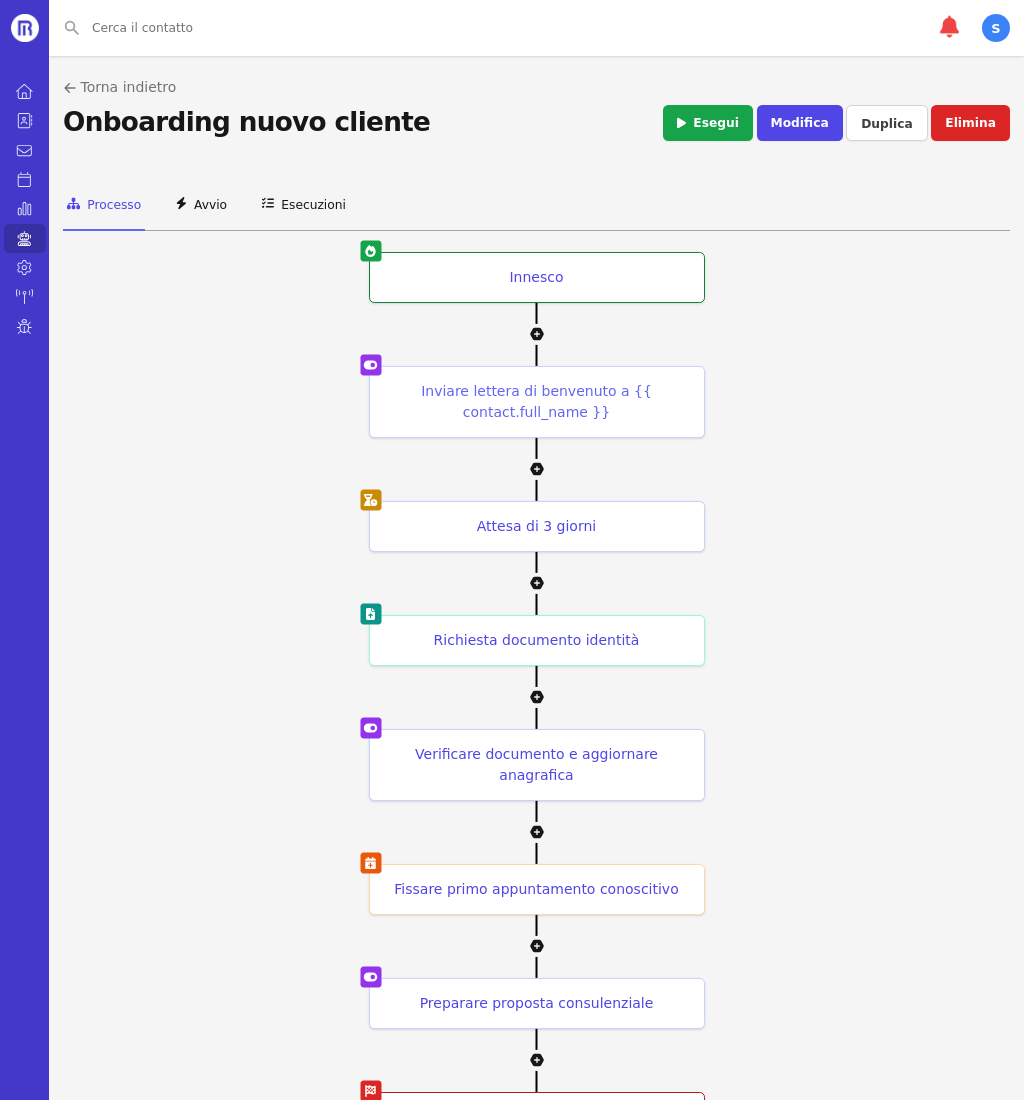Open the broadcast antenna section in the sidebar
Screen dimensions: 1024x1100
pyautogui.click(x=24, y=296)
